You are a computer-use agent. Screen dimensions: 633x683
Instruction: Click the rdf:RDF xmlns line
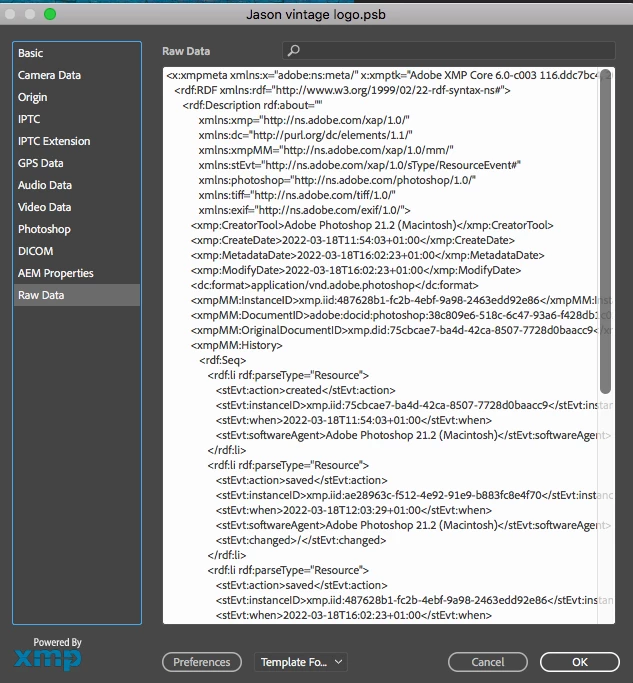point(342,90)
